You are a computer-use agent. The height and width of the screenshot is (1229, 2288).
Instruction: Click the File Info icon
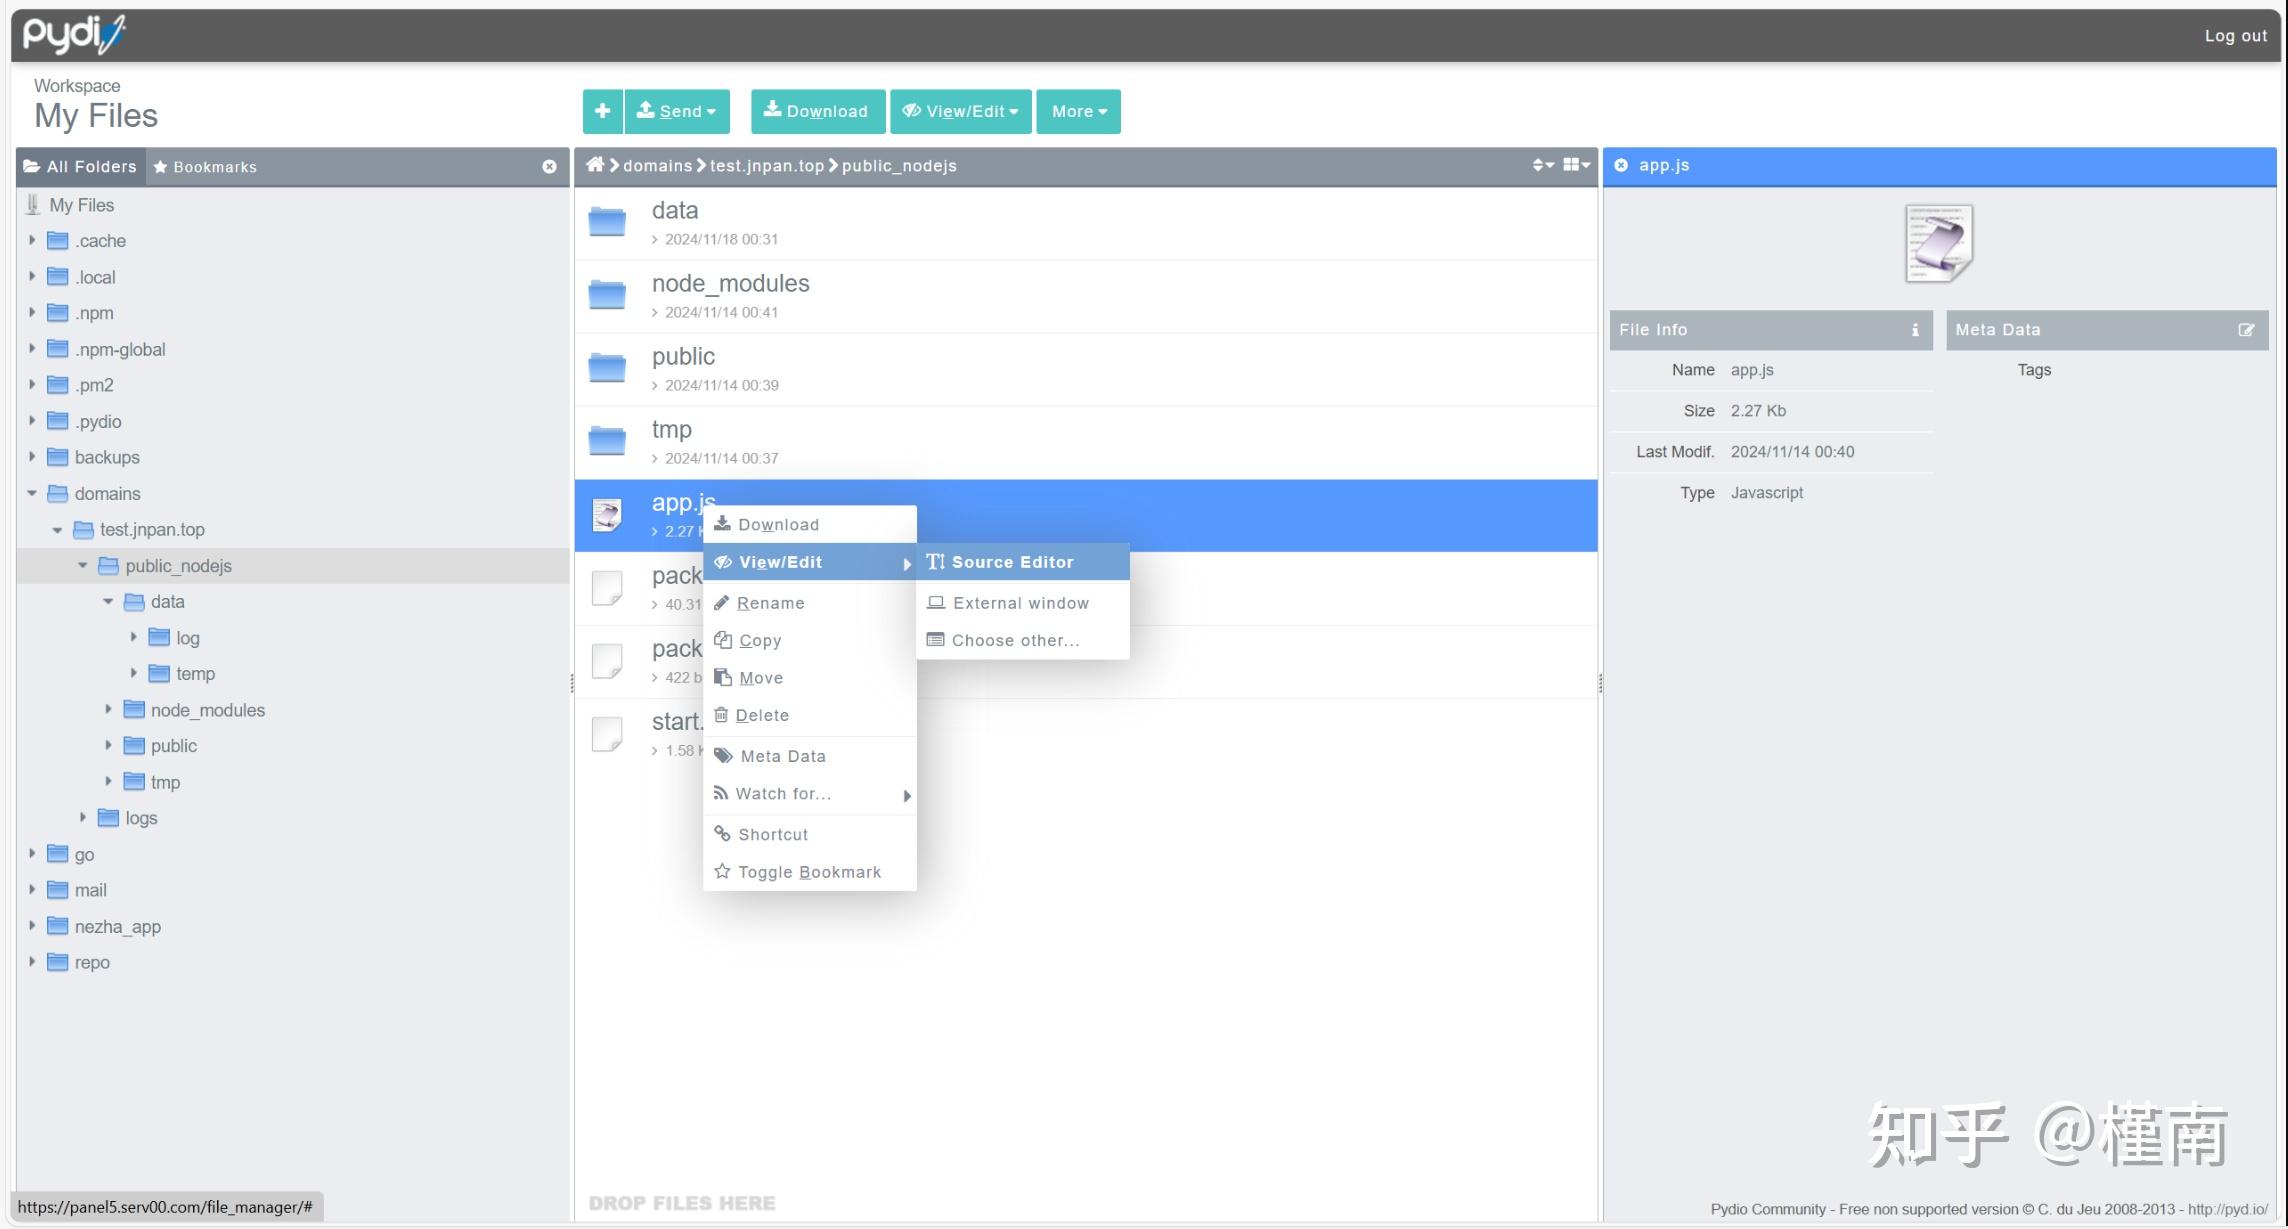coord(1915,330)
